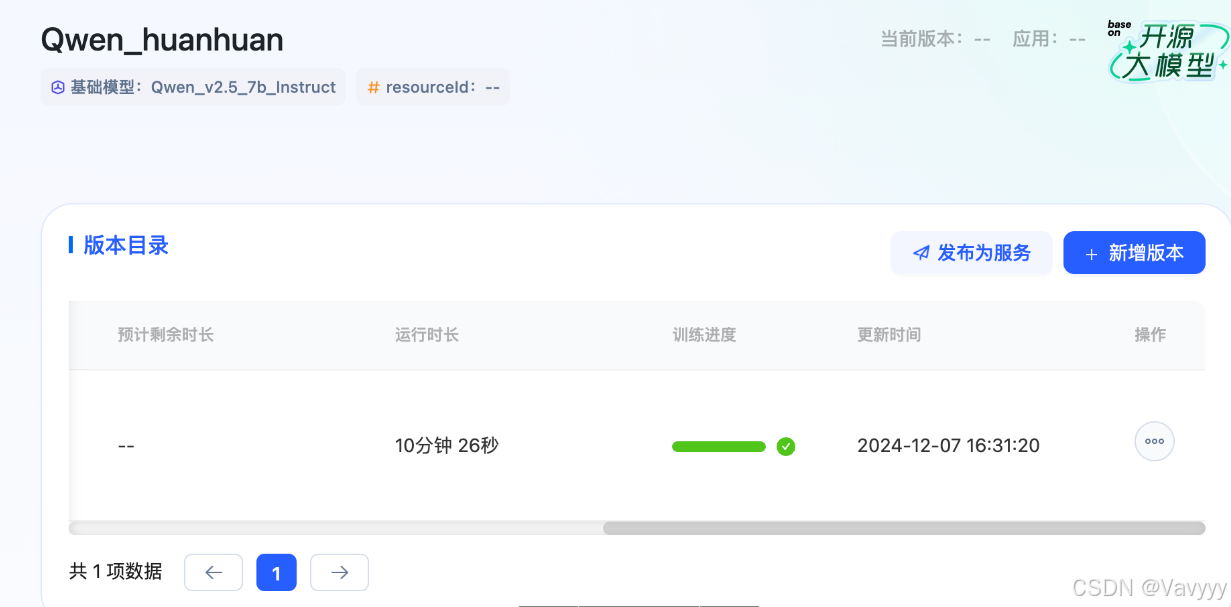
Task: Click the 当前版本 label at top
Action: (x=935, y=39)
